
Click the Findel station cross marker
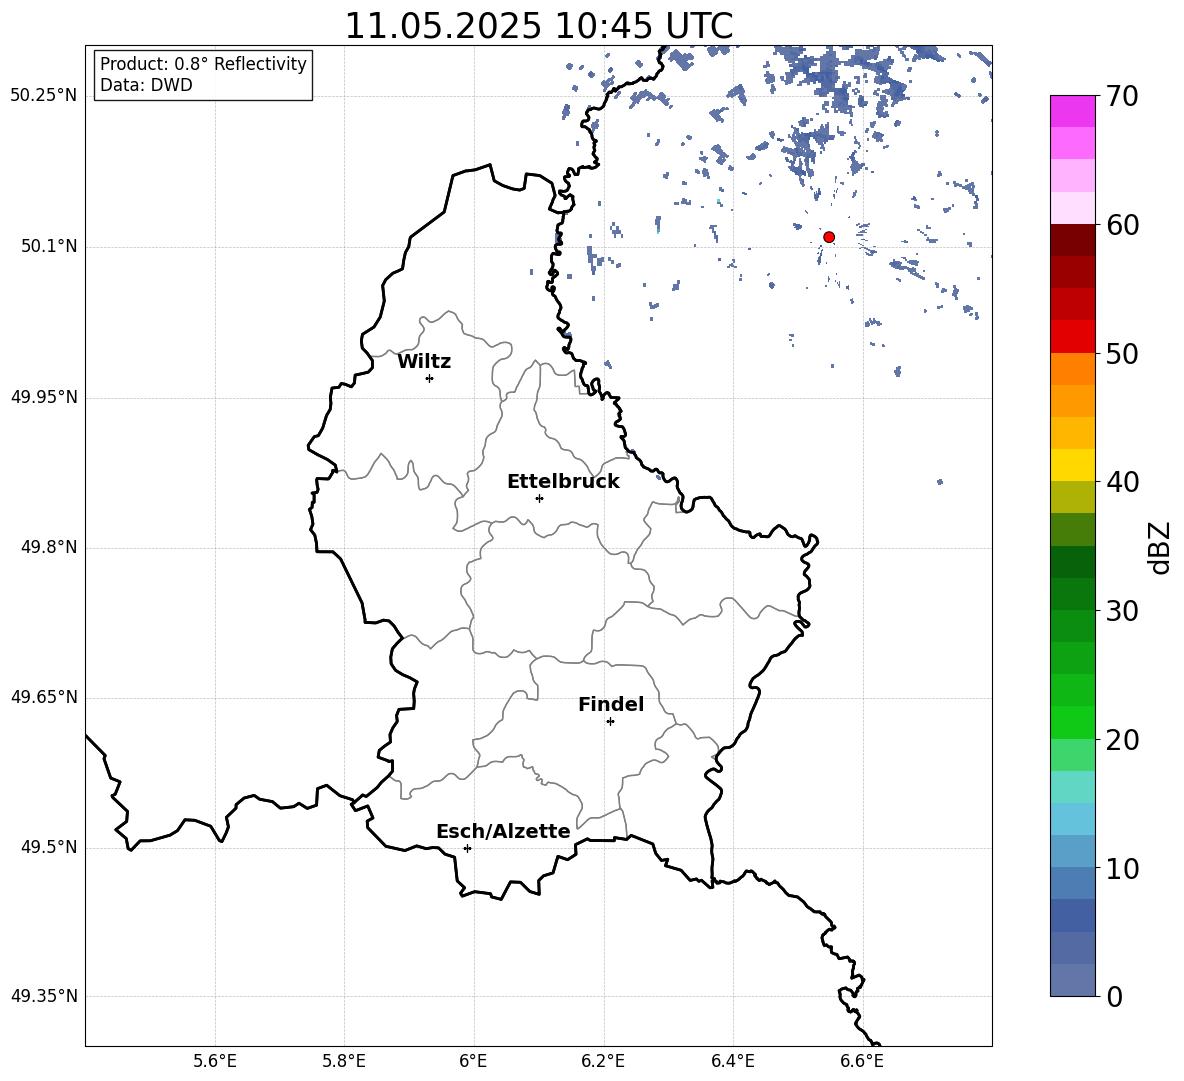coord(610,722)
